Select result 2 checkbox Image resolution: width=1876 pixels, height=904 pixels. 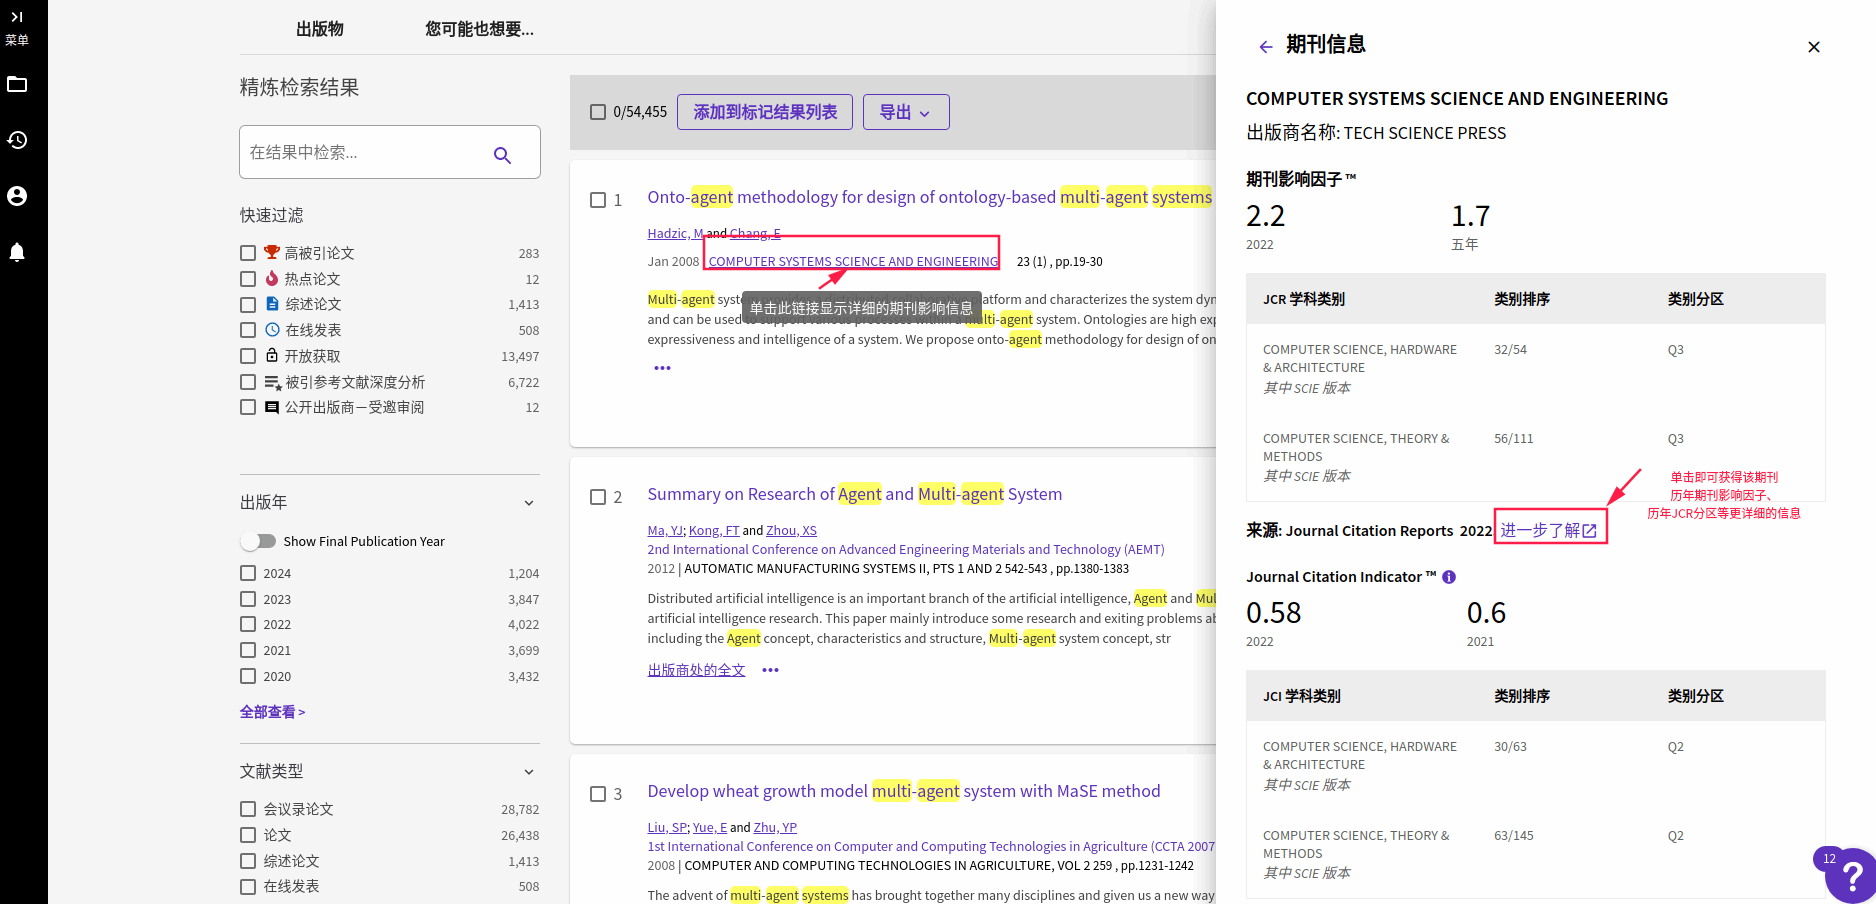click(598, 497)
